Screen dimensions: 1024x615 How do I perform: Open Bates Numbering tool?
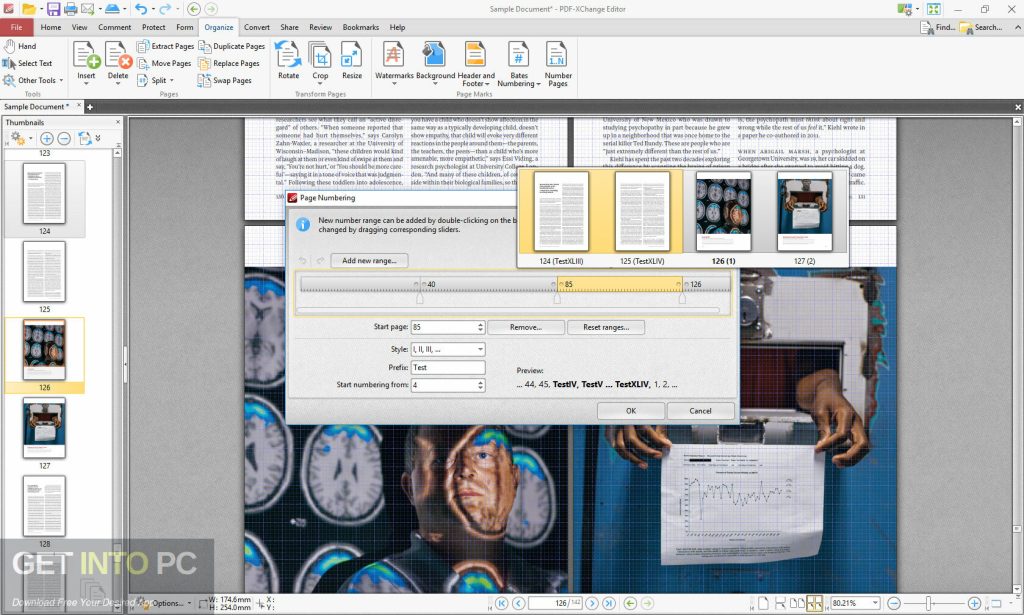[519, 63]
